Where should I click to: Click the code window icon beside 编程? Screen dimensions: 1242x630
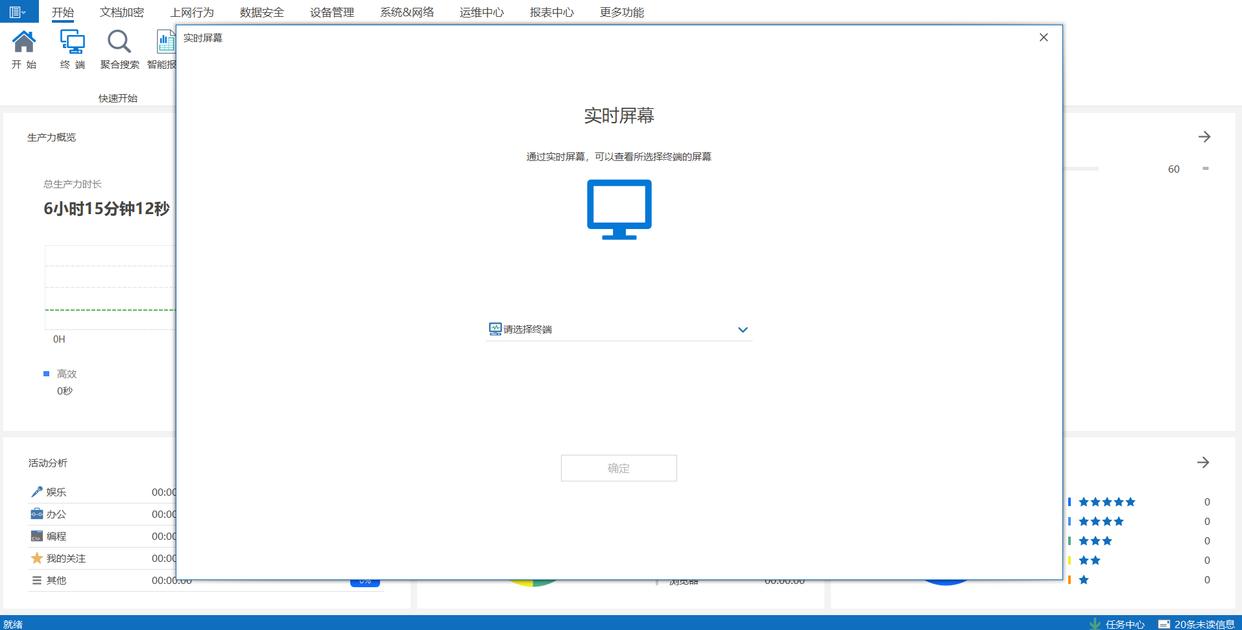click(x=37, y=536)
